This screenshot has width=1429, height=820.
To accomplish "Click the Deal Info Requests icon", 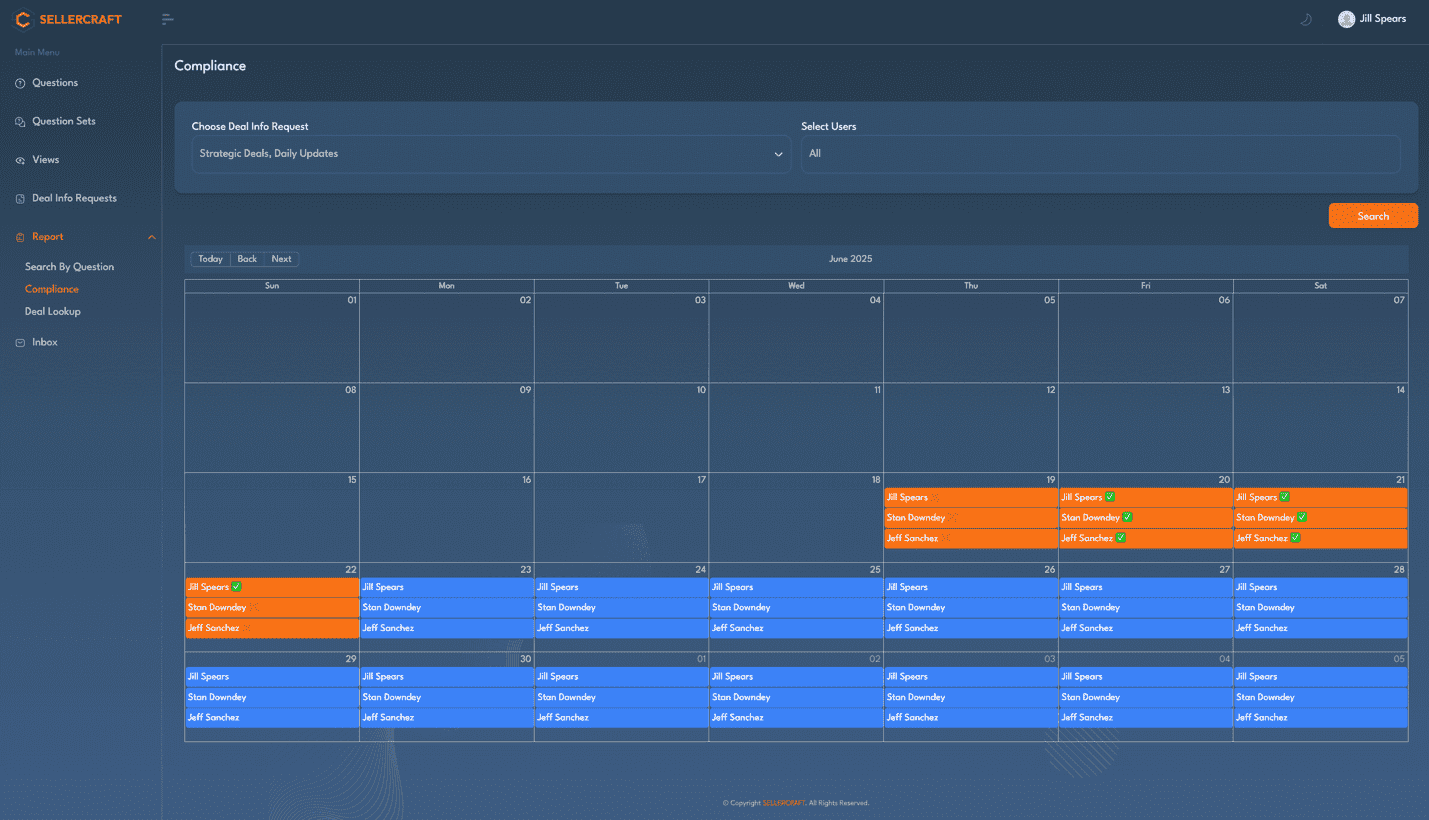I will [20, 199].
